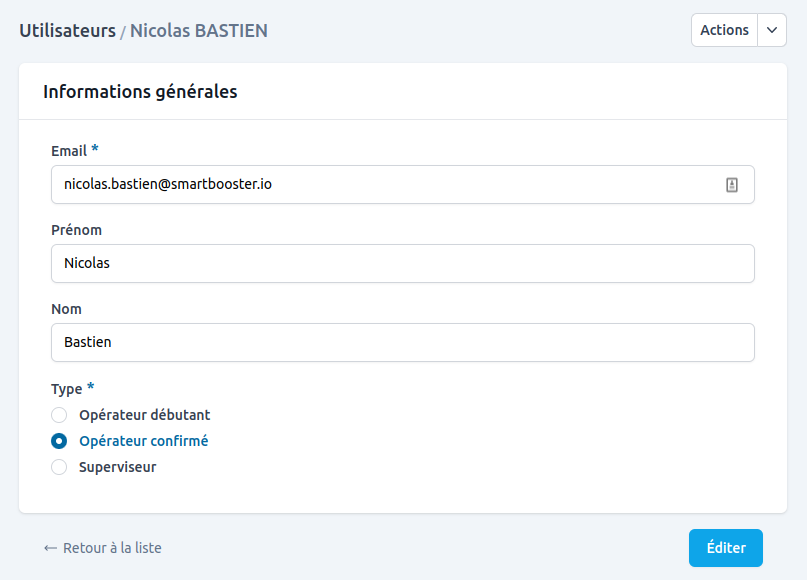This screenshot has height=580, width=807.
Task: Click the Email field label
Action: 69,150
